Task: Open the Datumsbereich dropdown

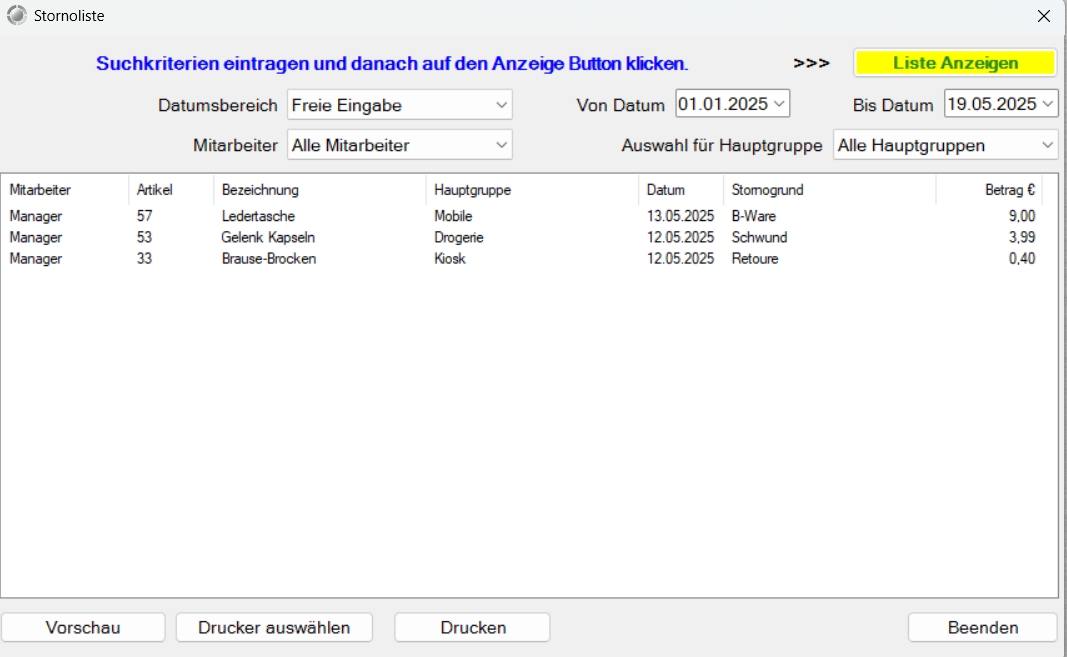Action: tap(400, 105)
